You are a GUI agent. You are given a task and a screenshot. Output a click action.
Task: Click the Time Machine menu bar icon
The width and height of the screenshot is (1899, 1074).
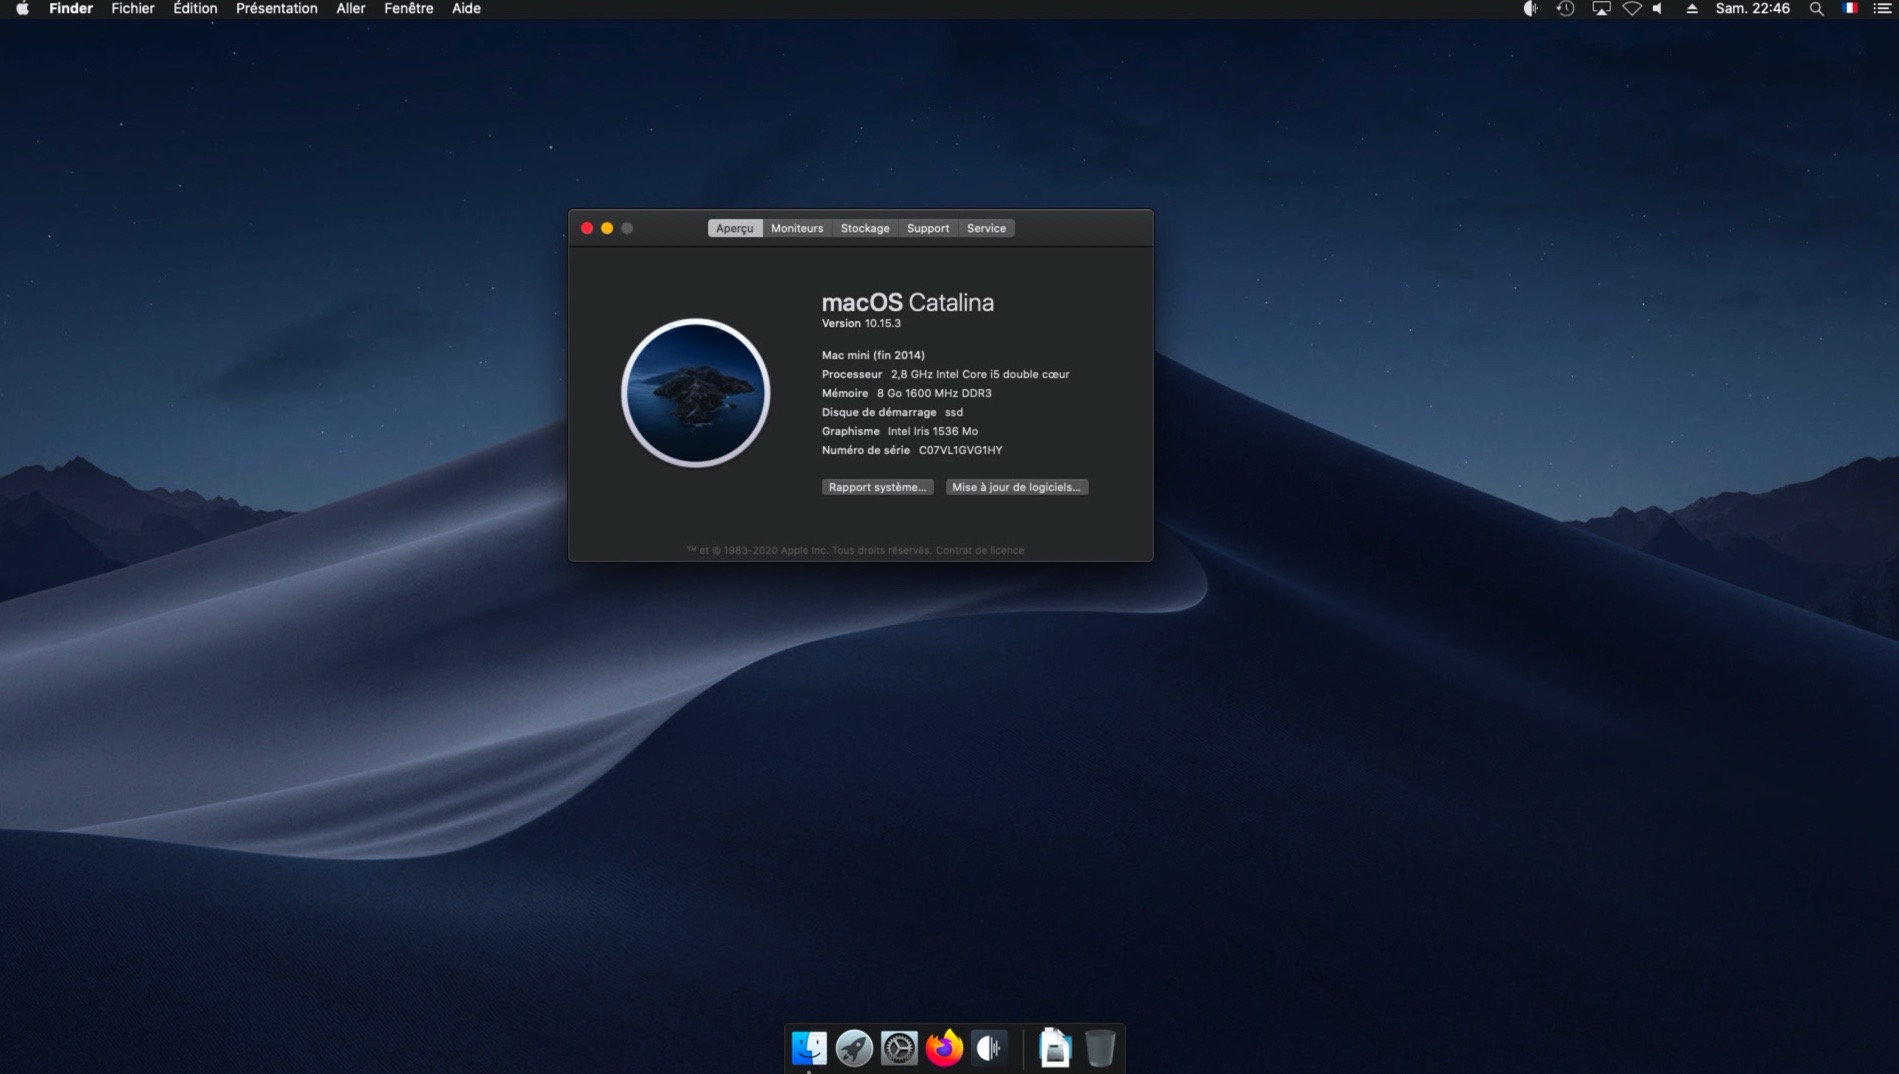(x=1565, y=9)
